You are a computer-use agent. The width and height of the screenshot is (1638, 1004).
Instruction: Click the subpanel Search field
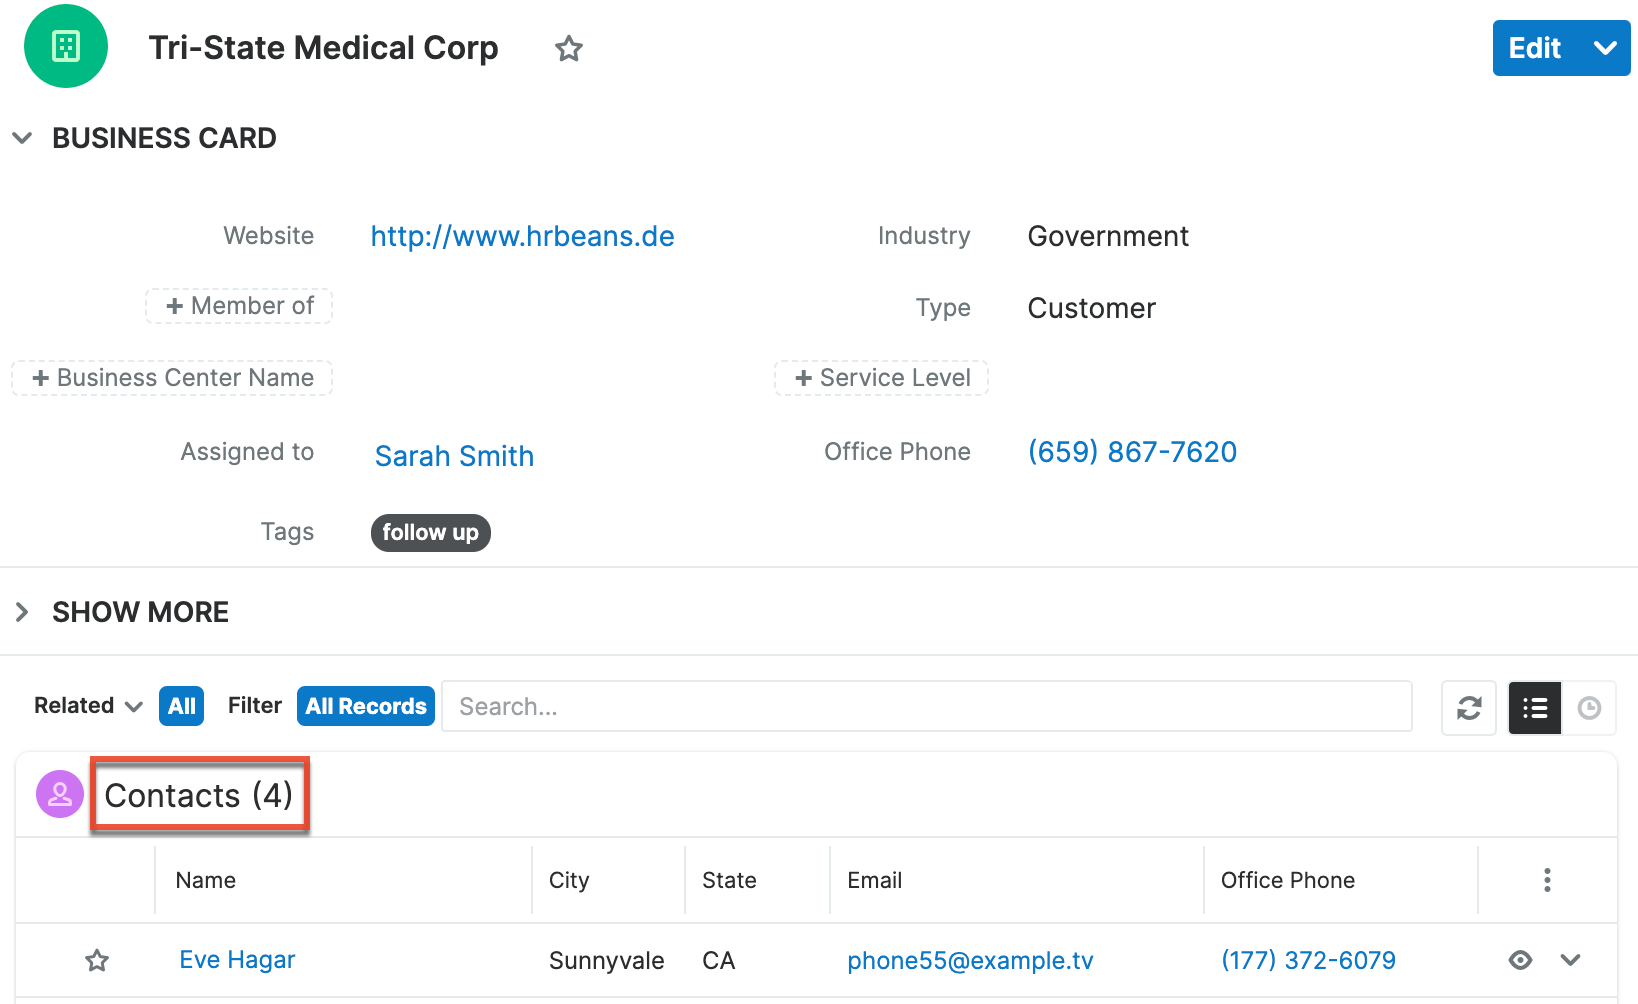tap(926, 707)
